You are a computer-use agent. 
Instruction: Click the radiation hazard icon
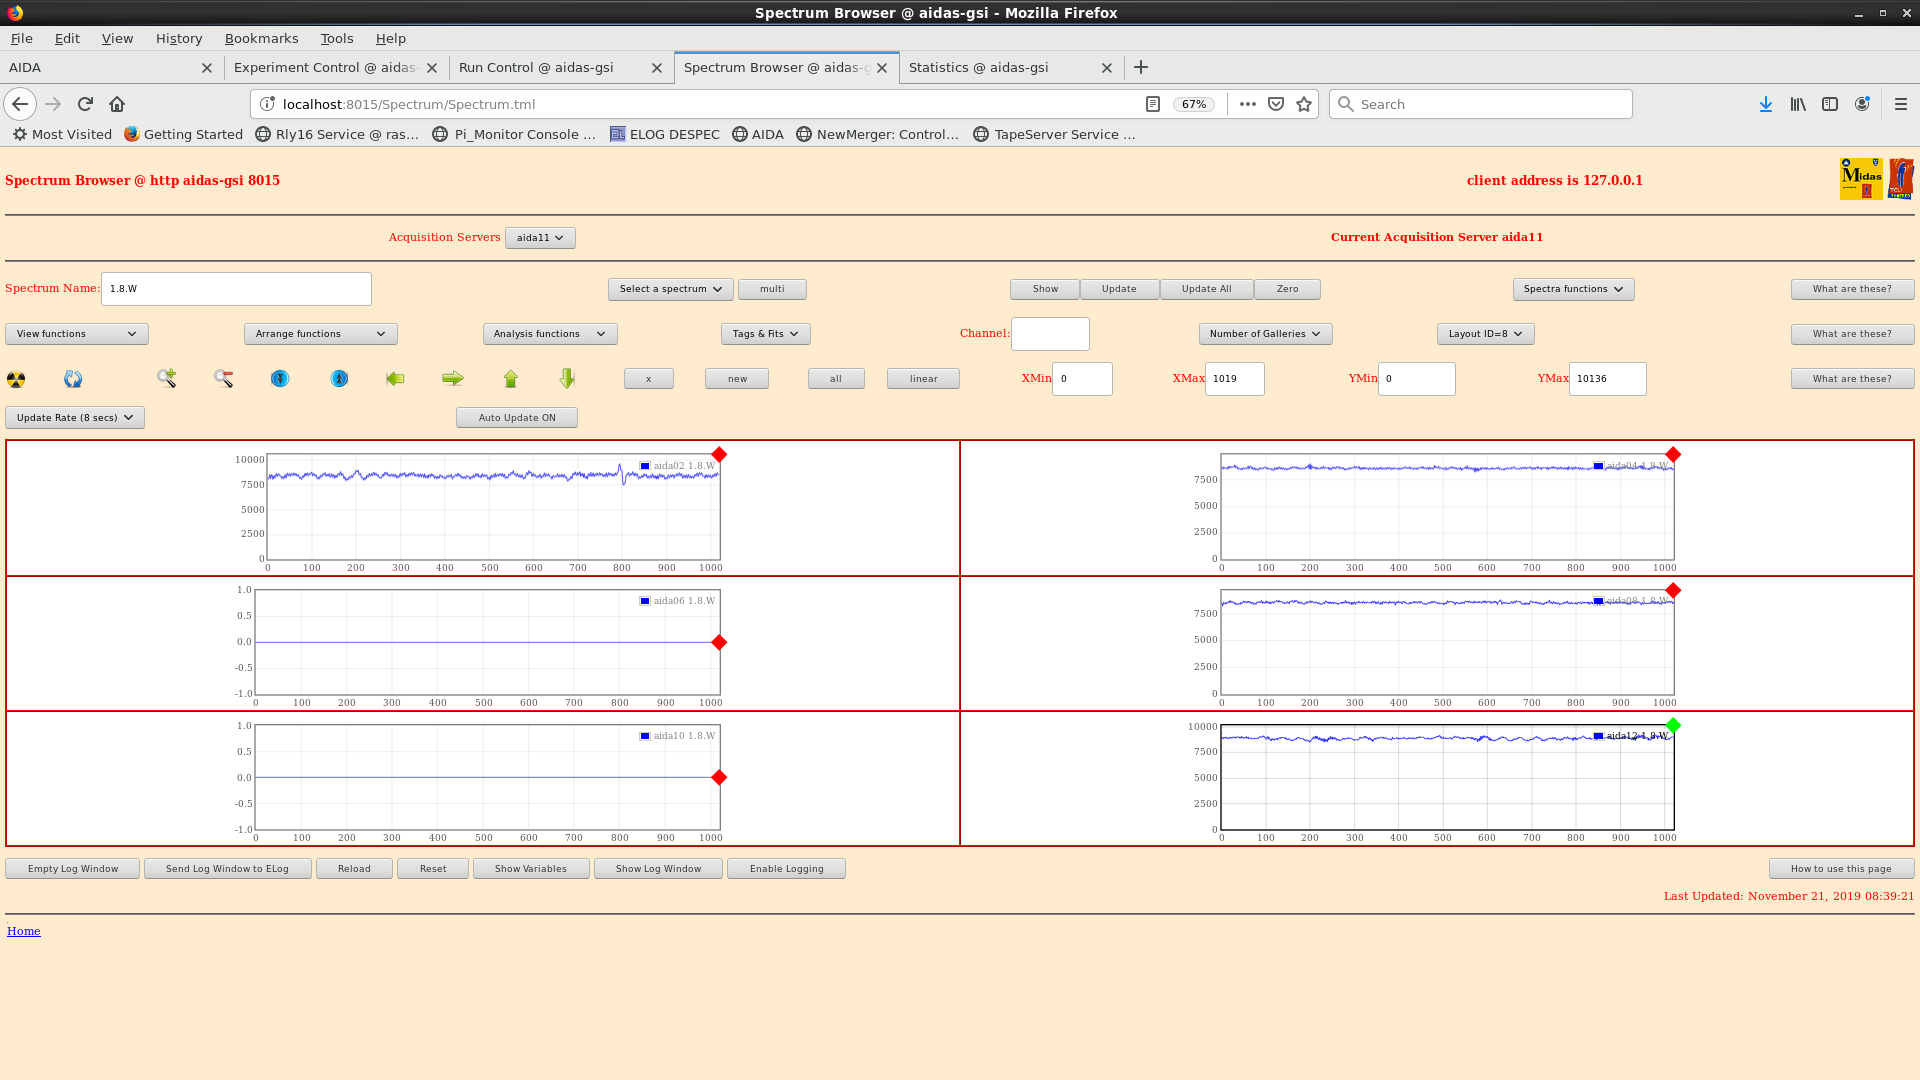point(16,379)
